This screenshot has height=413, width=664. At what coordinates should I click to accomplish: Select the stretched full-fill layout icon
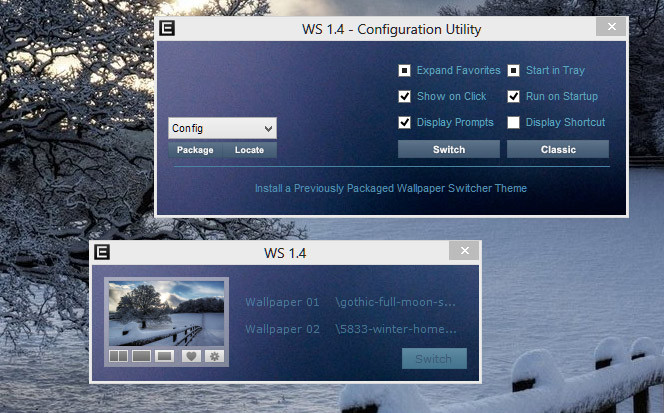[141, 356]
